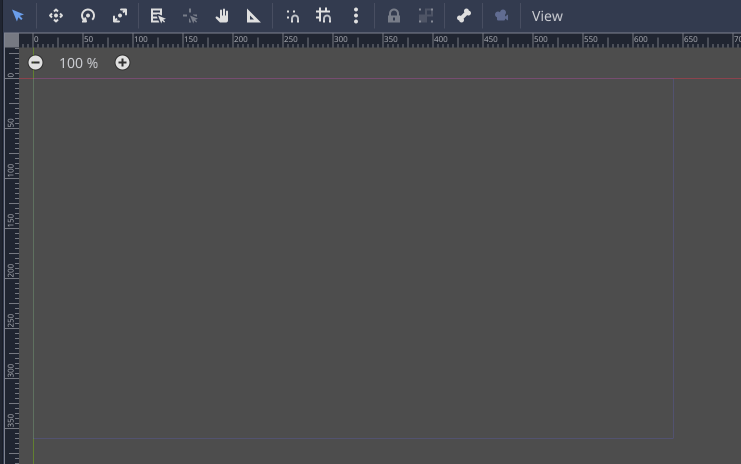
Task: Open the View menu
Action: [x=547, y=16]
